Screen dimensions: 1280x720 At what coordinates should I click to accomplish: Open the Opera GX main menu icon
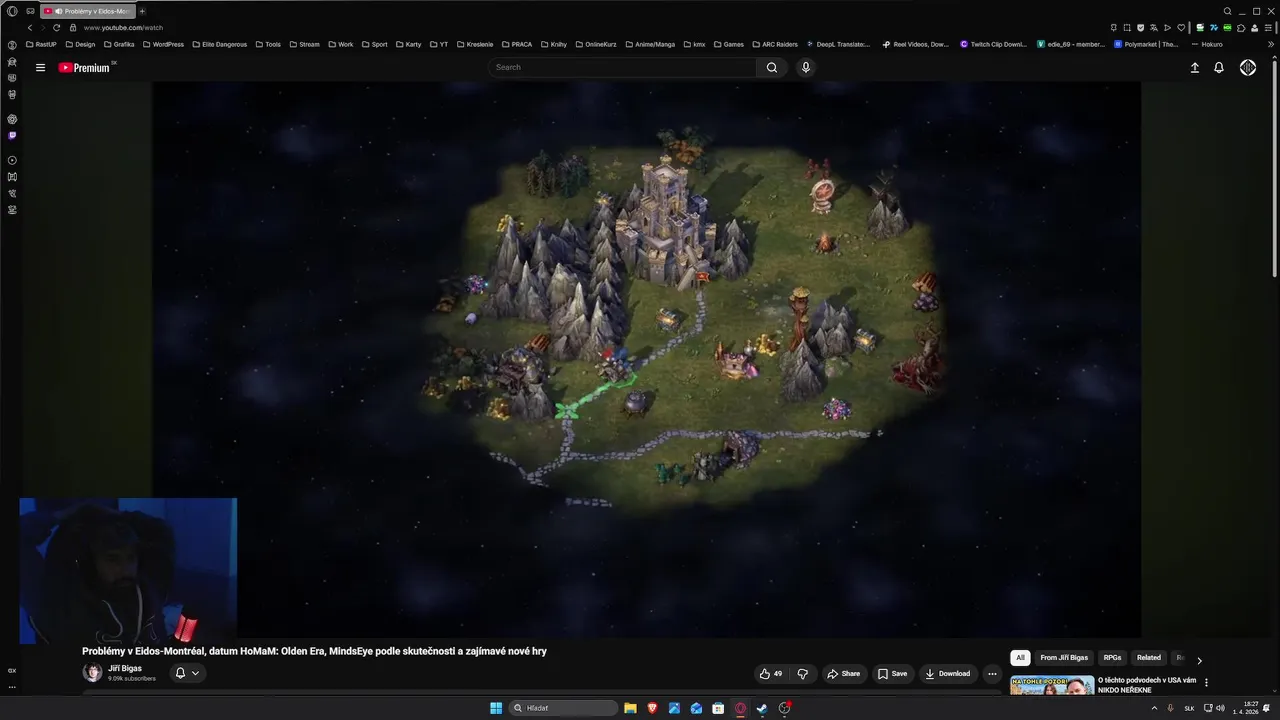pyautogui.click(x=12, y=11)
